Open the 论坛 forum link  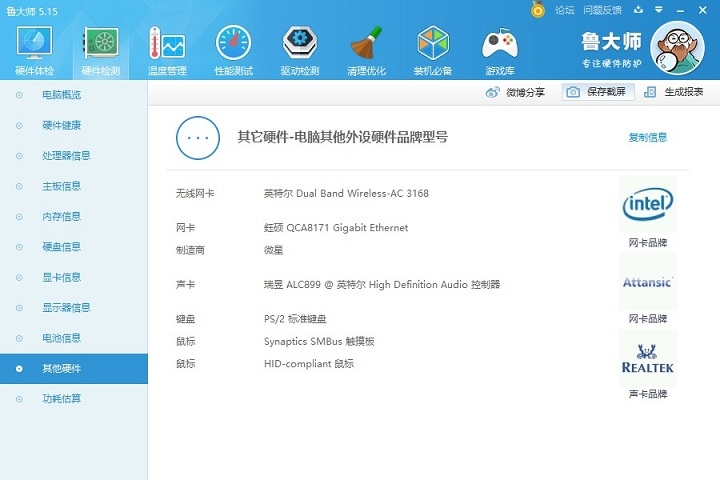(565, 10)
